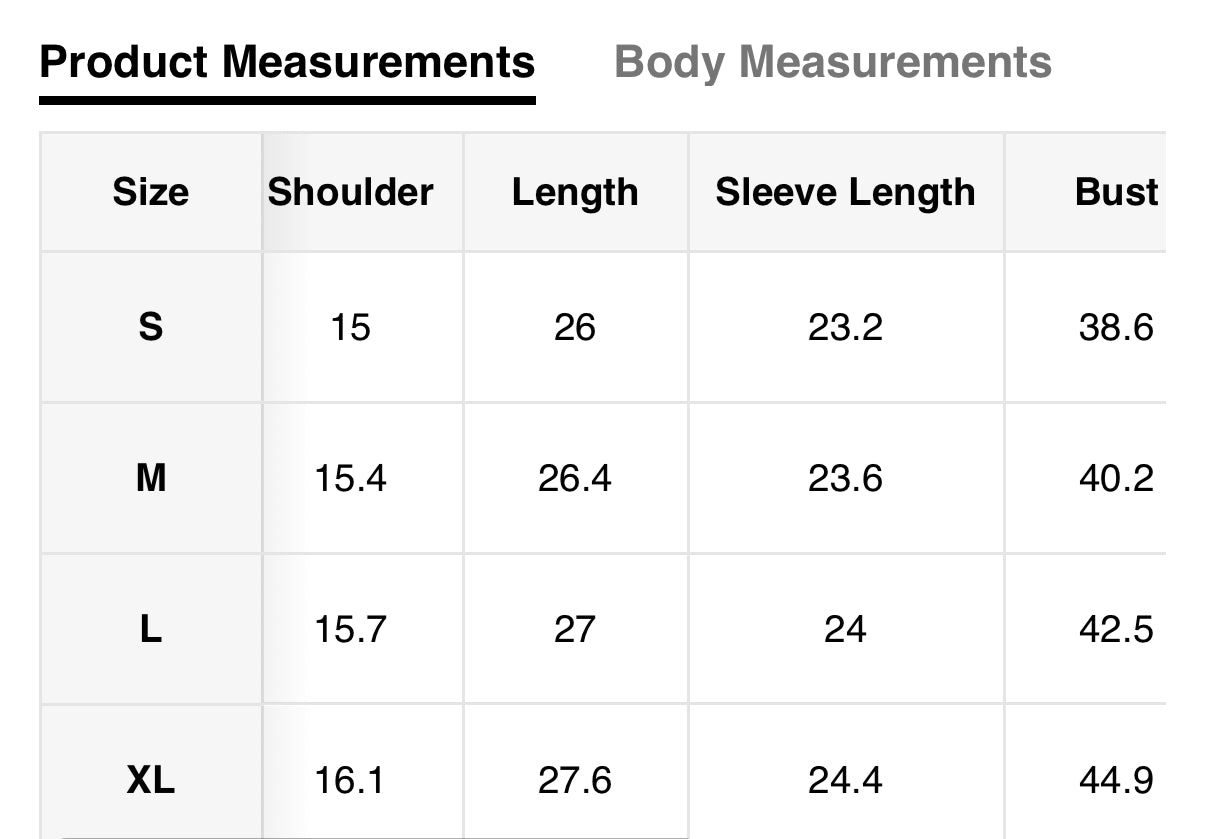Viewport: 1206px width, 839px height.
Task: Click the 38.6 bust cell
Action: click(x=1116, y=327)
